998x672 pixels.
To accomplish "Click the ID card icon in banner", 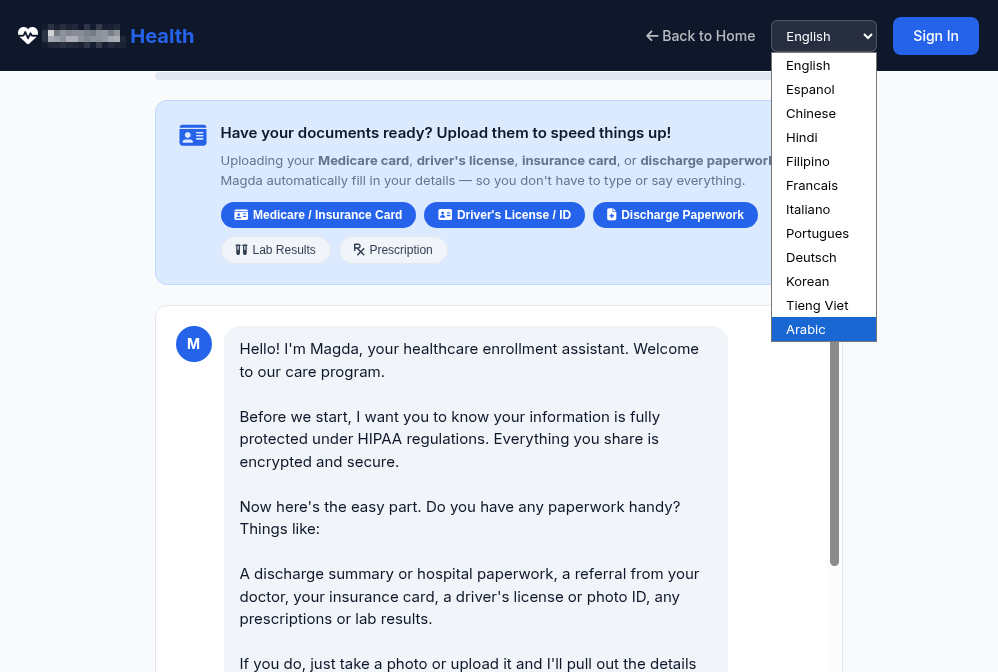I will 193,135.
